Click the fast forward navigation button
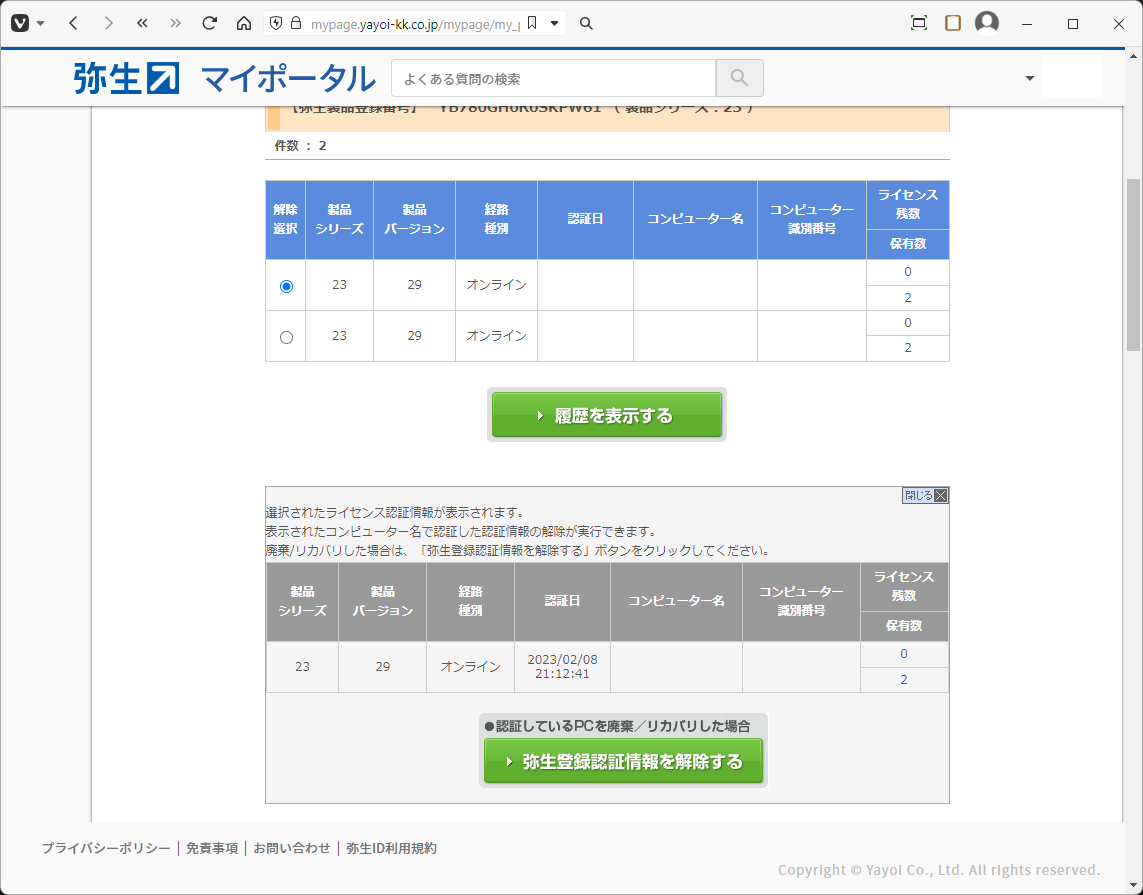This screenshot has height=895, width=1143. (176, 23)
